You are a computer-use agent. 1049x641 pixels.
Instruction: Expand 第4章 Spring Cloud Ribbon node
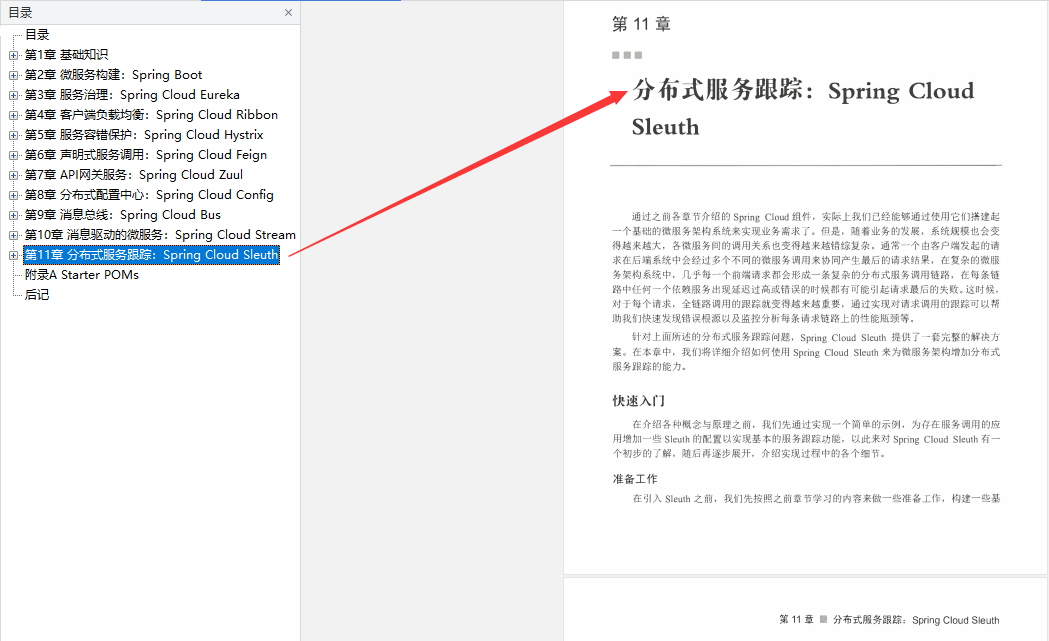(13, 115)
